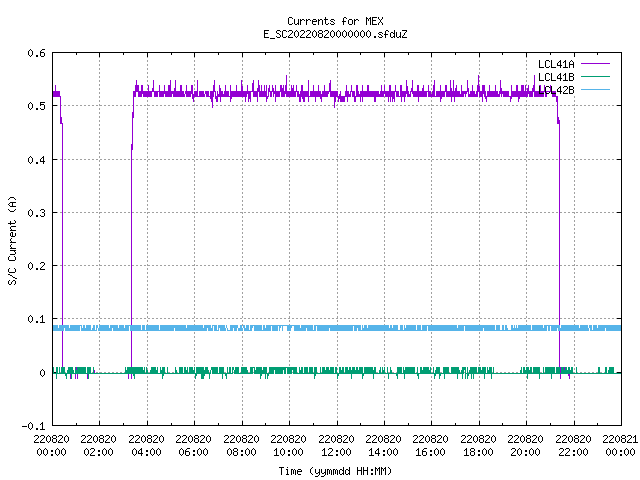Click the y-axis label 'S/C Current (A)'
Image resolution: width=640 pixels, height=480 pixels.
pos(12,240)
